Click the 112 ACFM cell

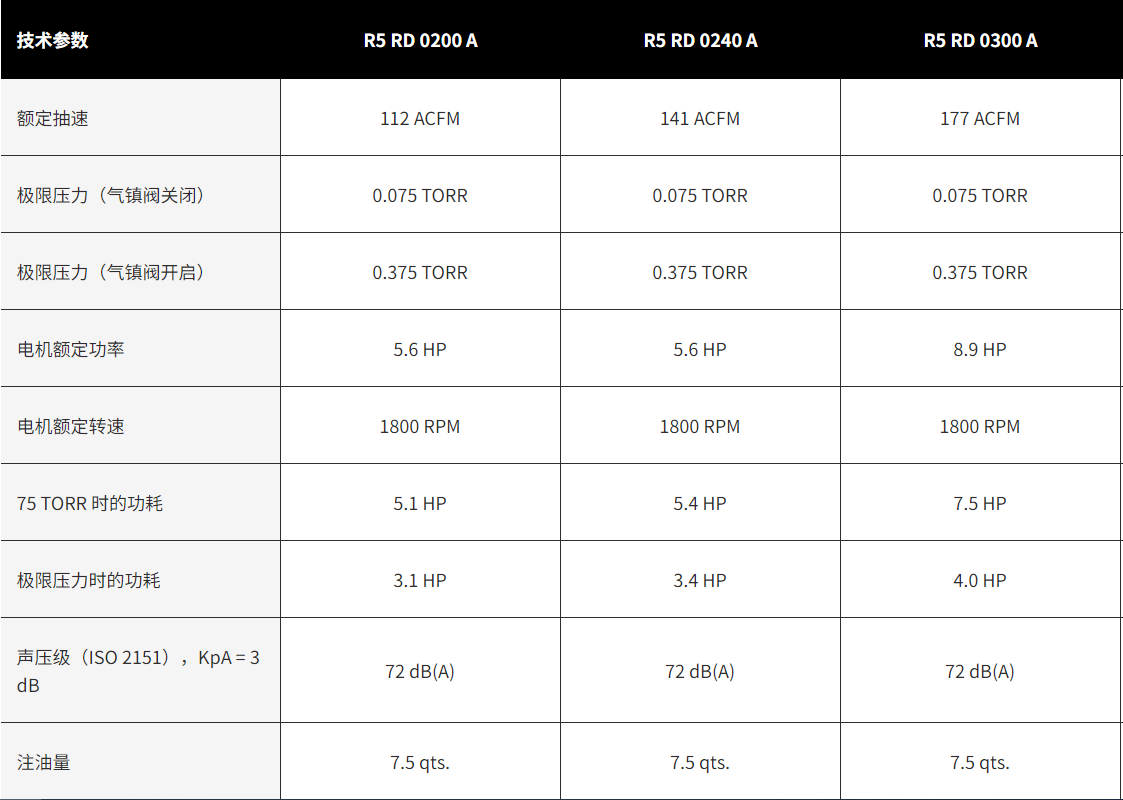point(420,118)
